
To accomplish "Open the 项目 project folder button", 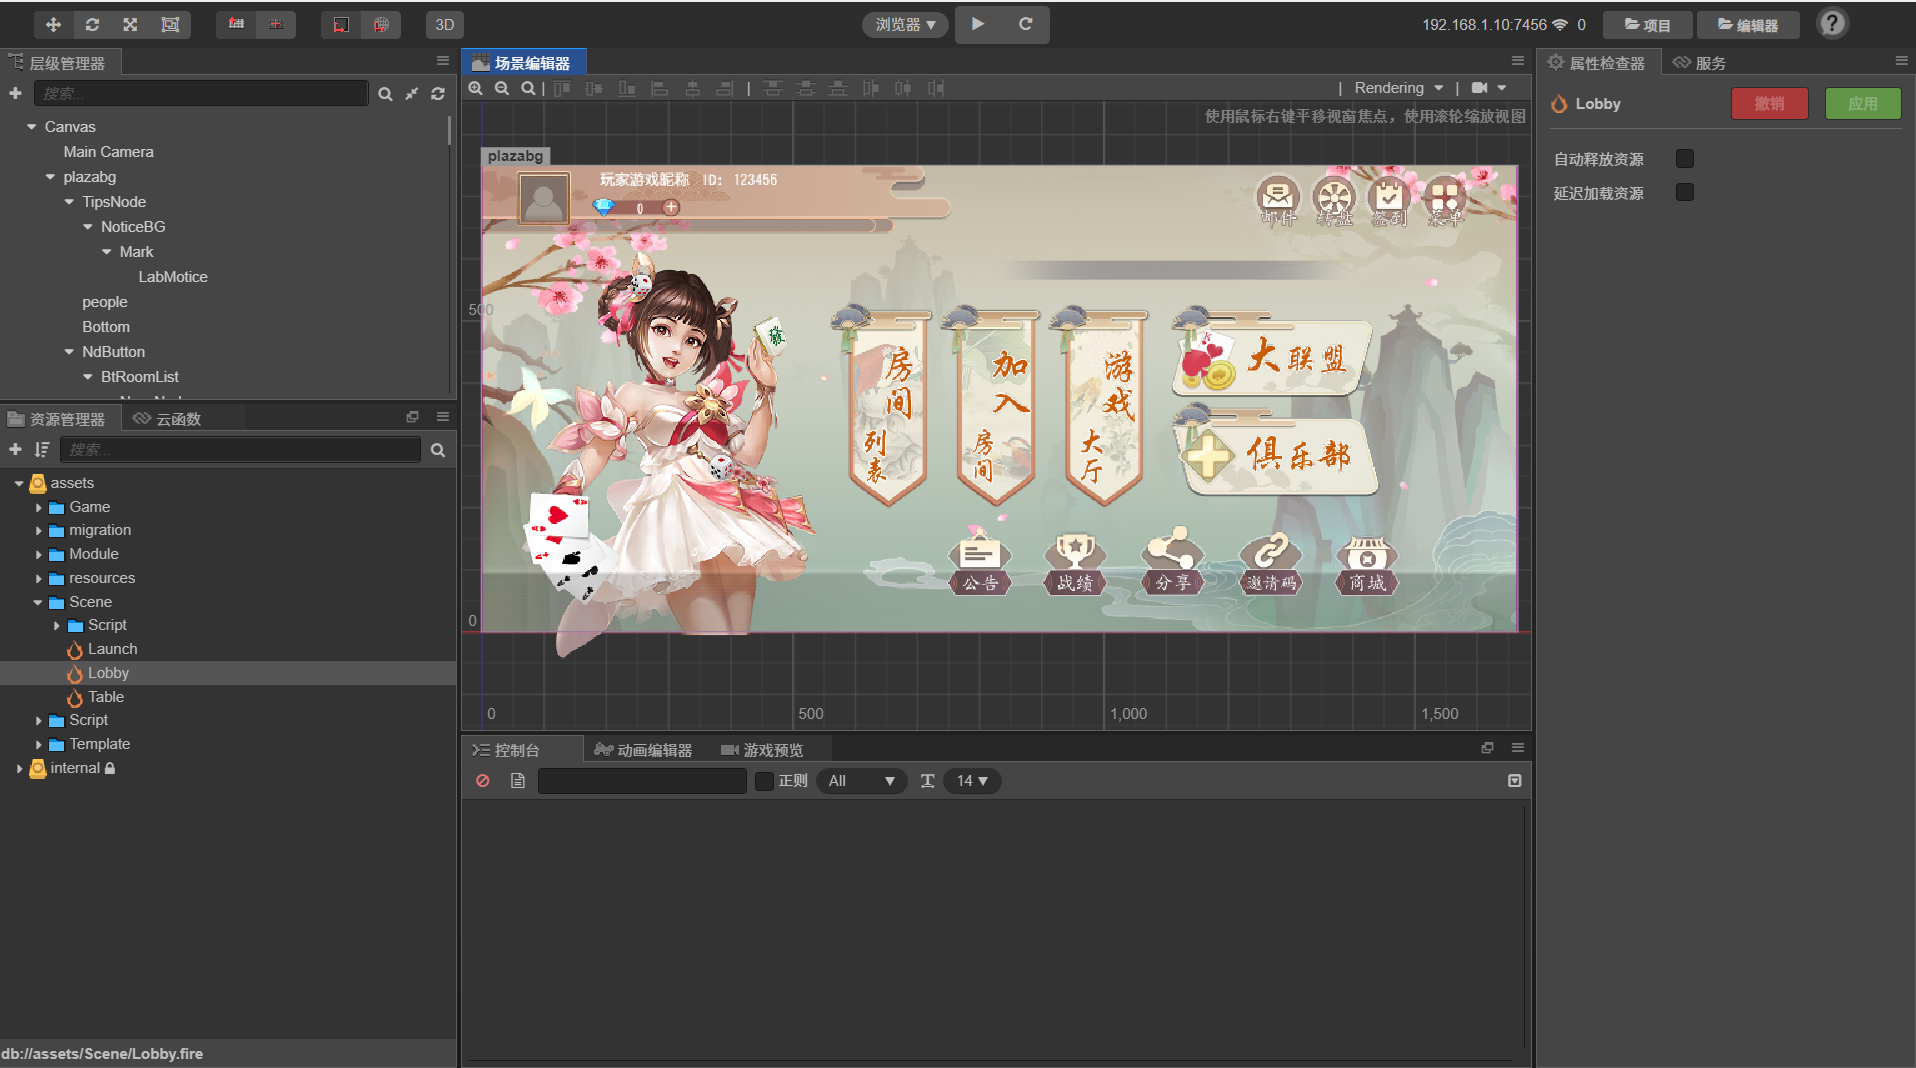I will tap(1647, 25).
